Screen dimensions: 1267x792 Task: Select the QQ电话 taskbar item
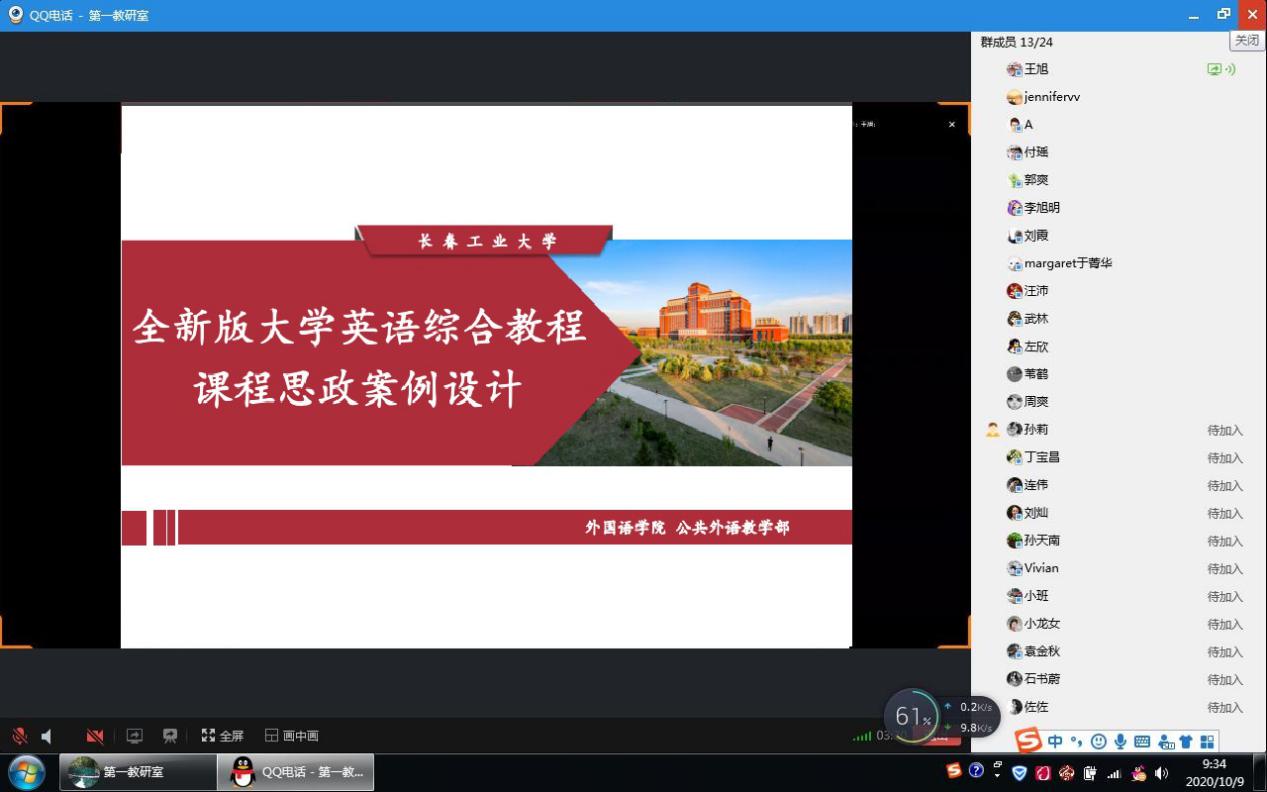[296, 772]
